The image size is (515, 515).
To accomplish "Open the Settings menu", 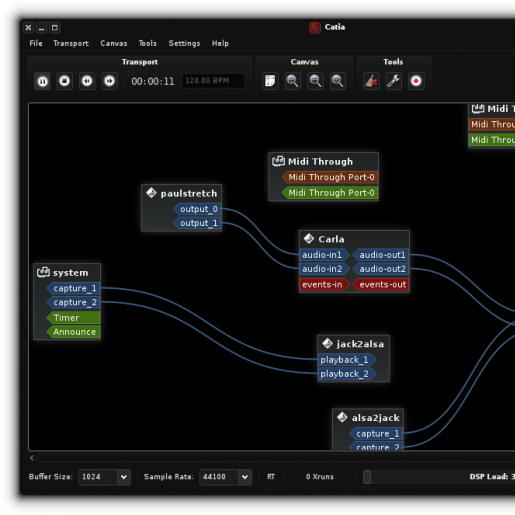I will click(x=184, y=43).
